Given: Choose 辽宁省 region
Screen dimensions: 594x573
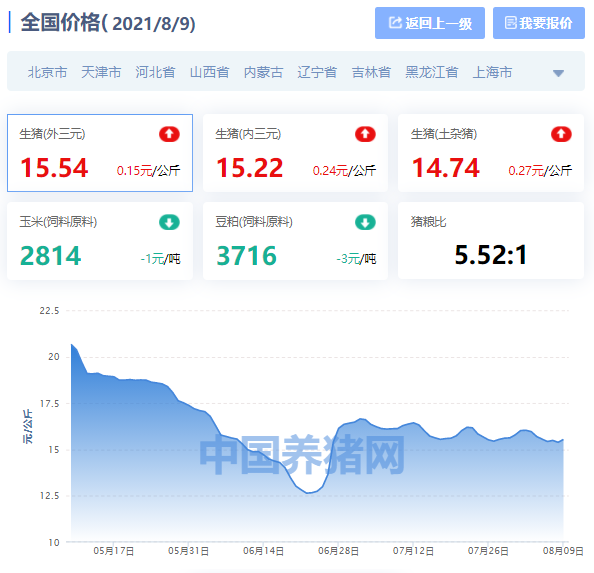Looking at the screenshot, I should [317, 72].
